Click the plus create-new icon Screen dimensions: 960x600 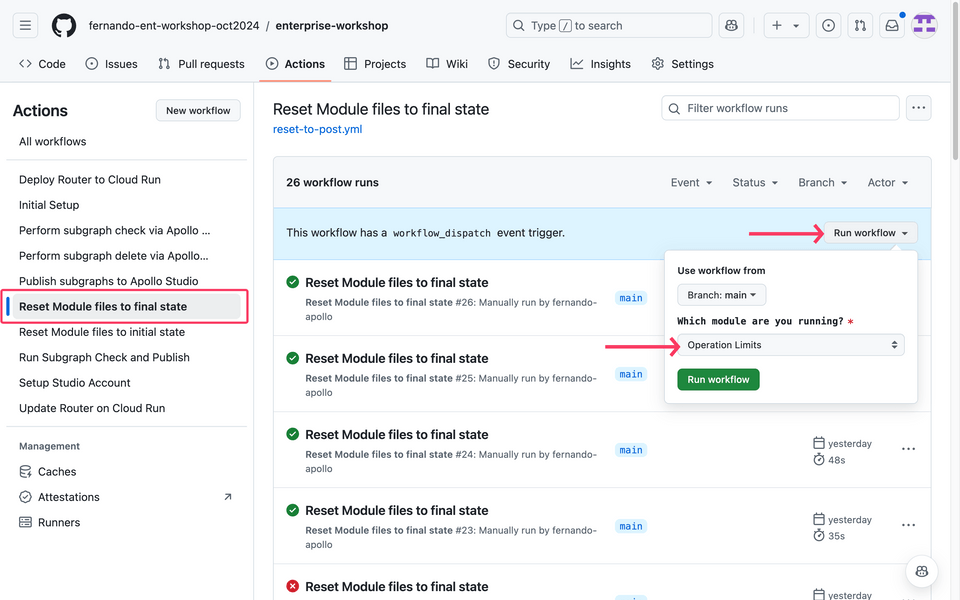point(776,26)
